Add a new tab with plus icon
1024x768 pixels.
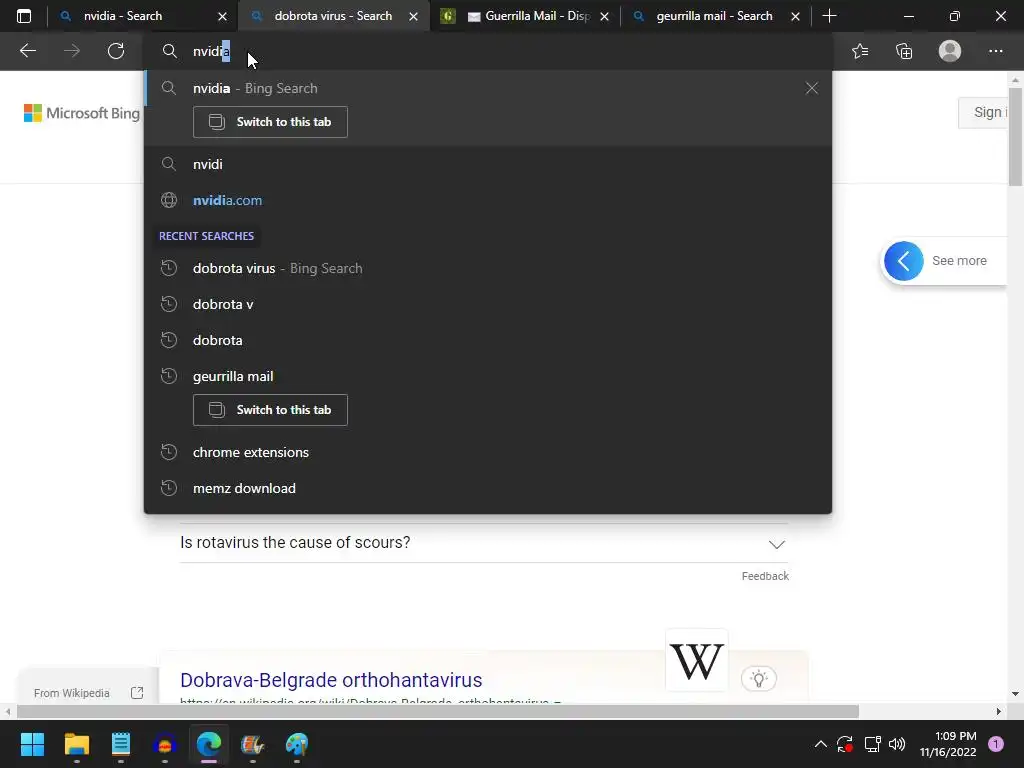(x=829, y=16)
